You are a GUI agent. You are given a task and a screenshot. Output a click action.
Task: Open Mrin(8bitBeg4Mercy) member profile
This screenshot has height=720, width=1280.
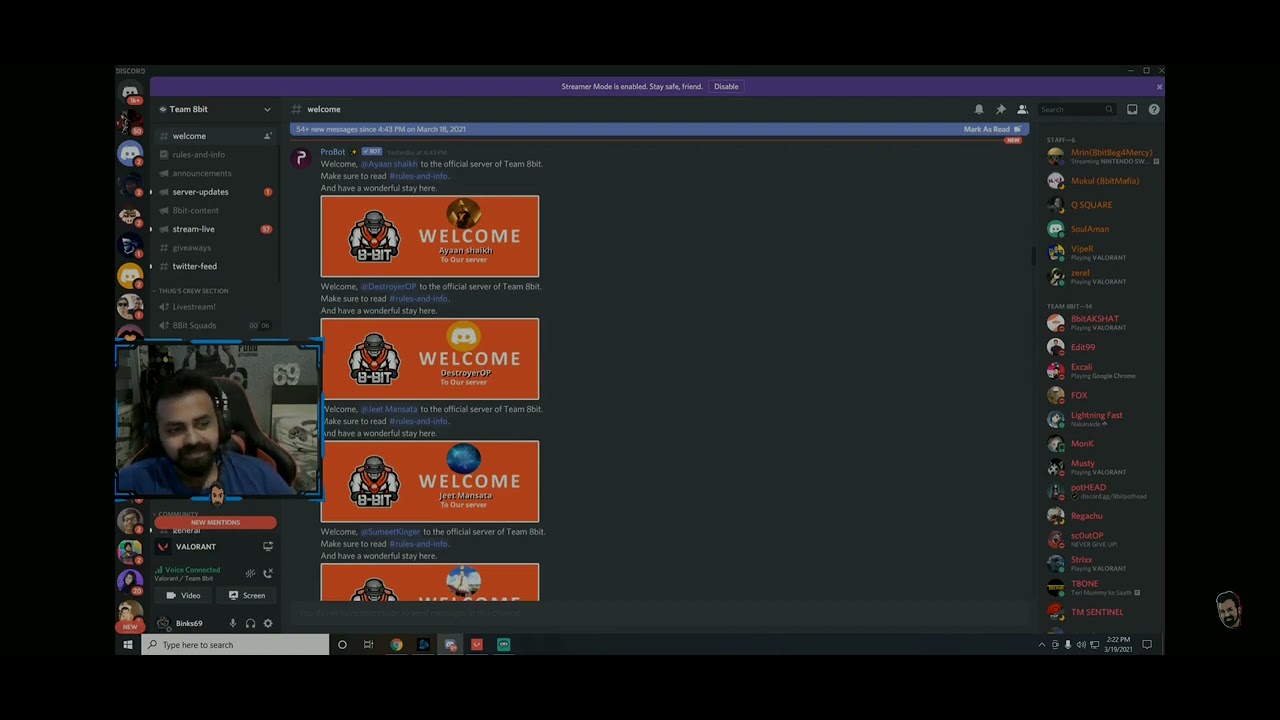[x=1102, y=157]
